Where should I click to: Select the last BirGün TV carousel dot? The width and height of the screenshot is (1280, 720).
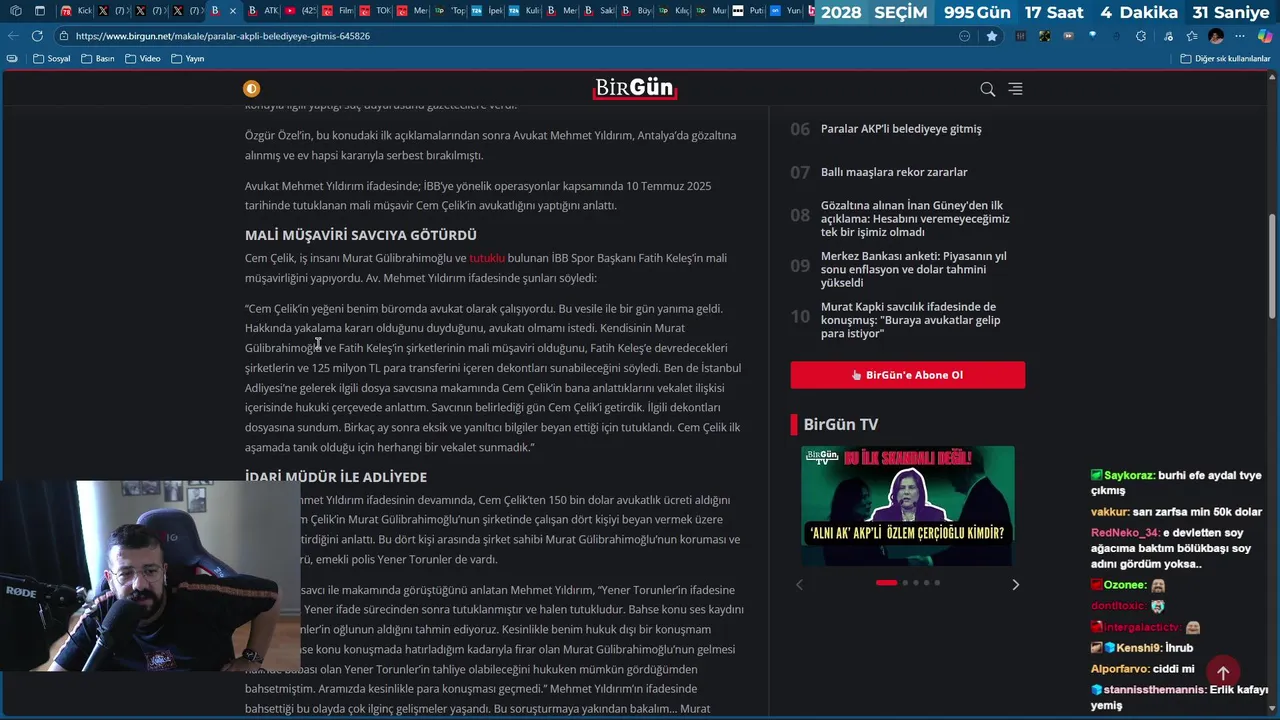pyautogui.click(x=937, y=582)
